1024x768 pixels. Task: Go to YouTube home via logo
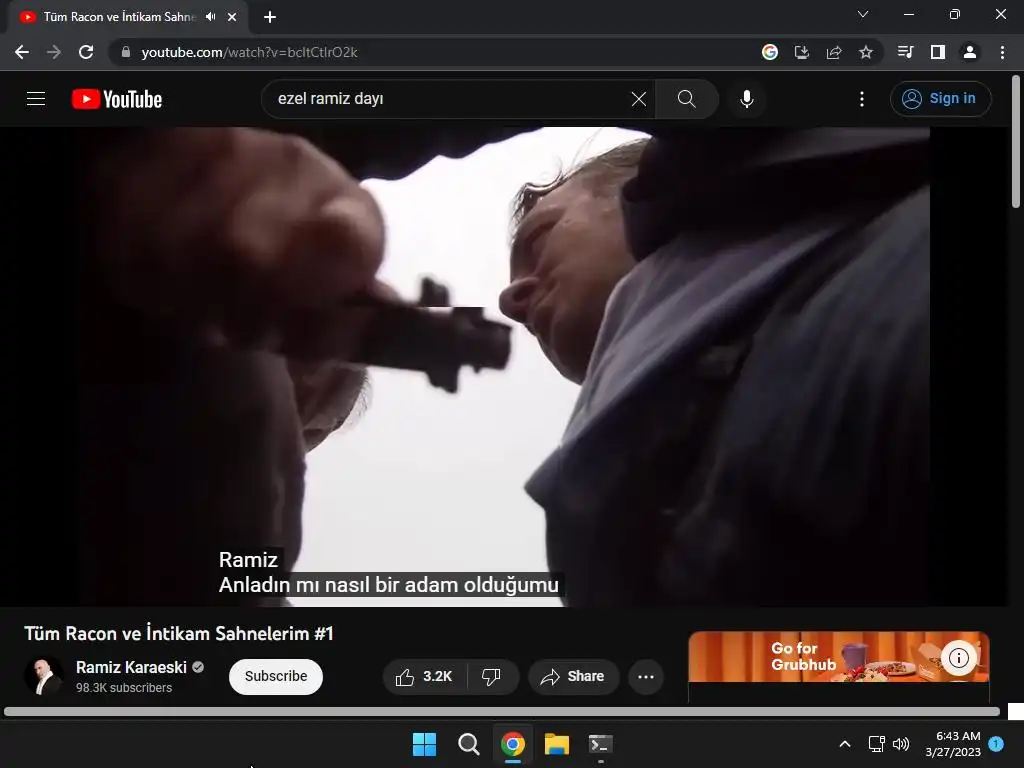pyautogui.click(x=117, y=99)
